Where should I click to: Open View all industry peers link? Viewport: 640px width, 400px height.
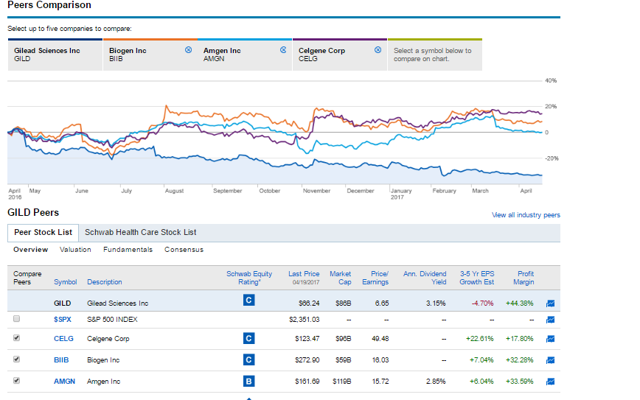pos(526,215)
